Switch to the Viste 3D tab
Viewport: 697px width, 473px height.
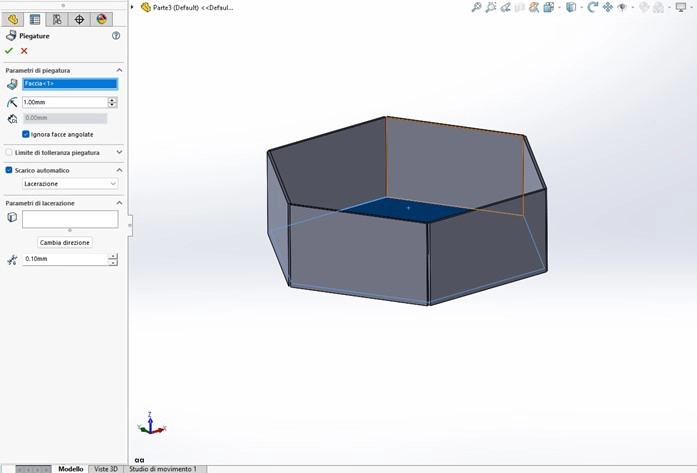coord(105,468)
